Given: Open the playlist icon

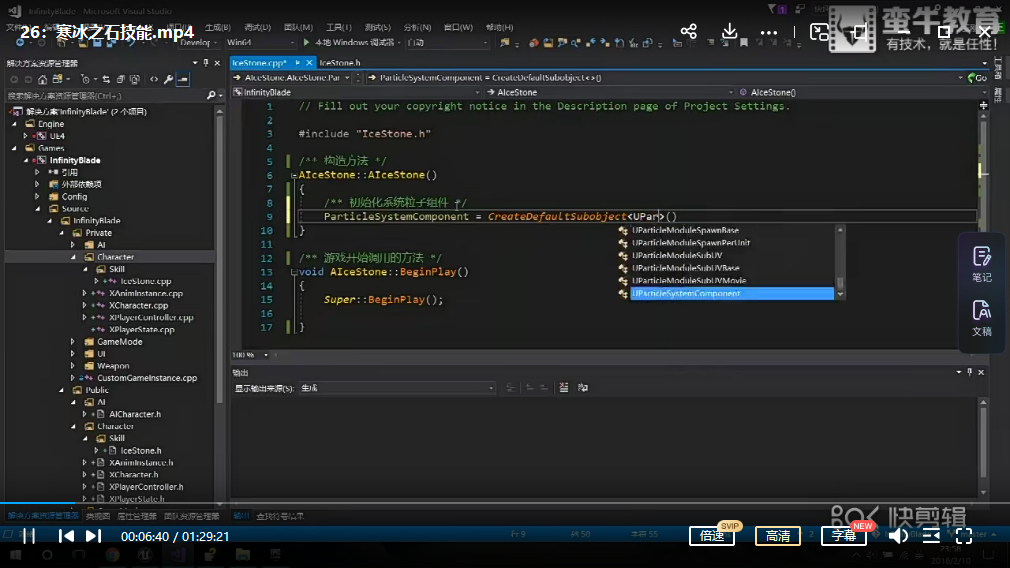Looking at the screenshot, I should [x=931, y=536].
